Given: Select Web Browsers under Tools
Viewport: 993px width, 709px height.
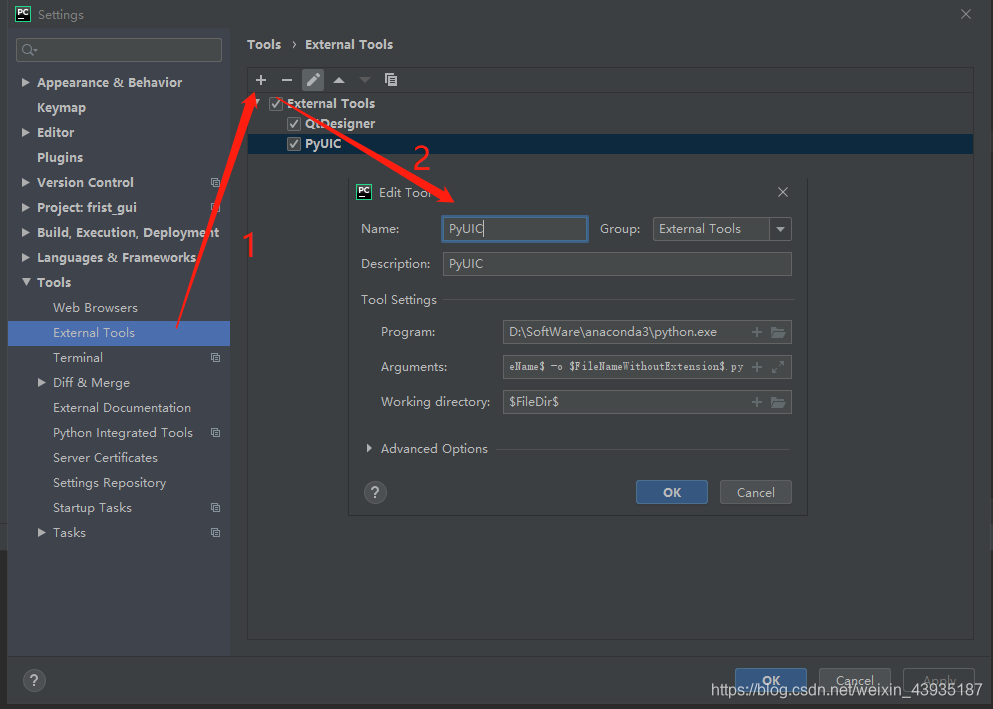Looking at the screenshot, I should [96, 308].
